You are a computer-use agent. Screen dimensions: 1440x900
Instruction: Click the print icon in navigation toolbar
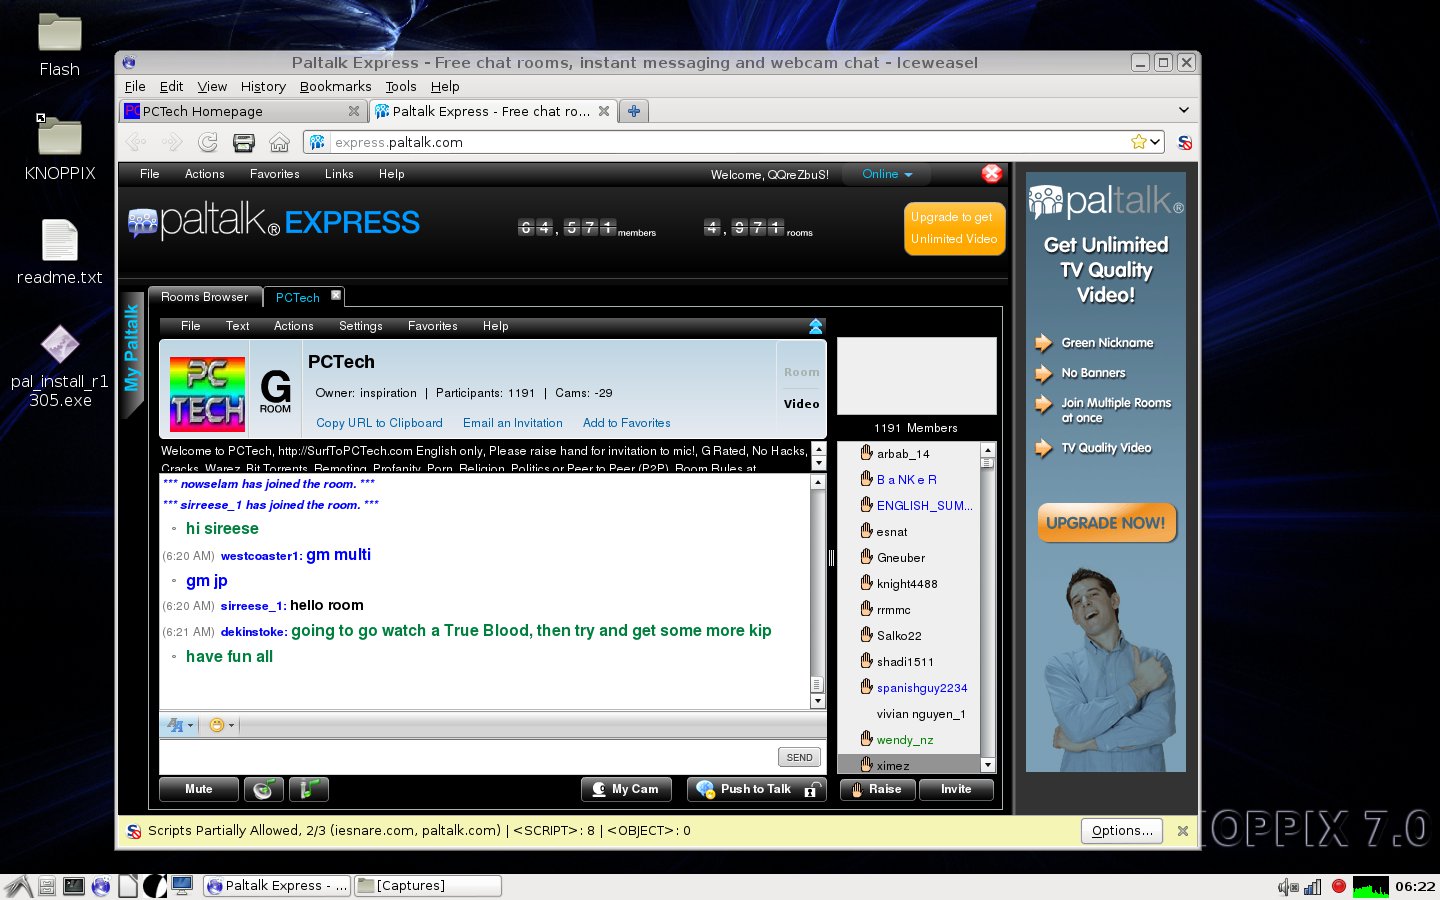pyautogui.click(x=244, y=142)
